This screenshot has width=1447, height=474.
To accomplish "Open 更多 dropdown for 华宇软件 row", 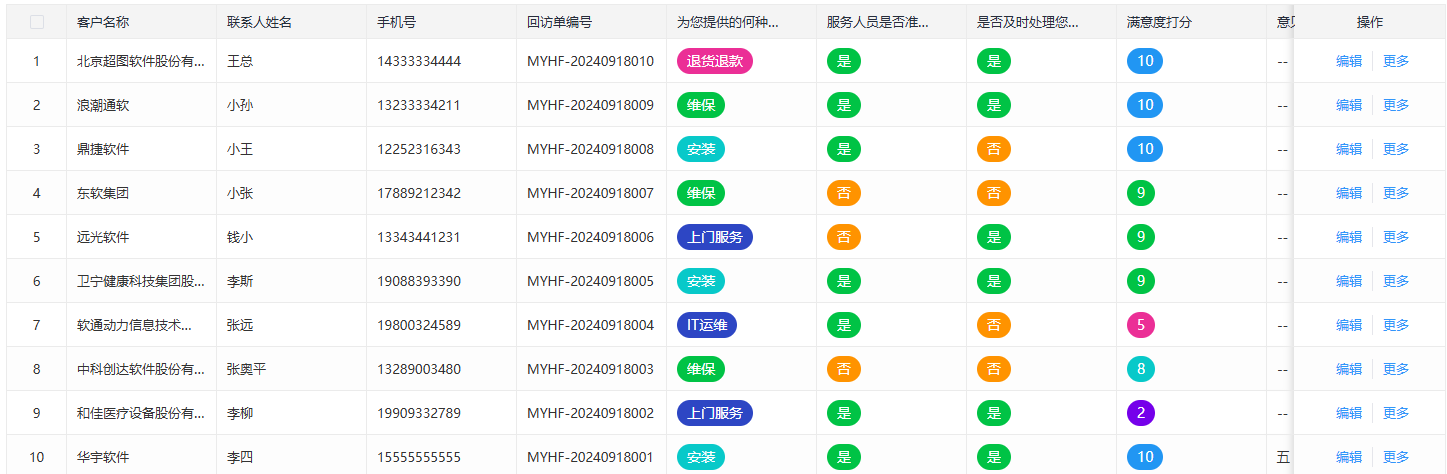I will 1396,457.
